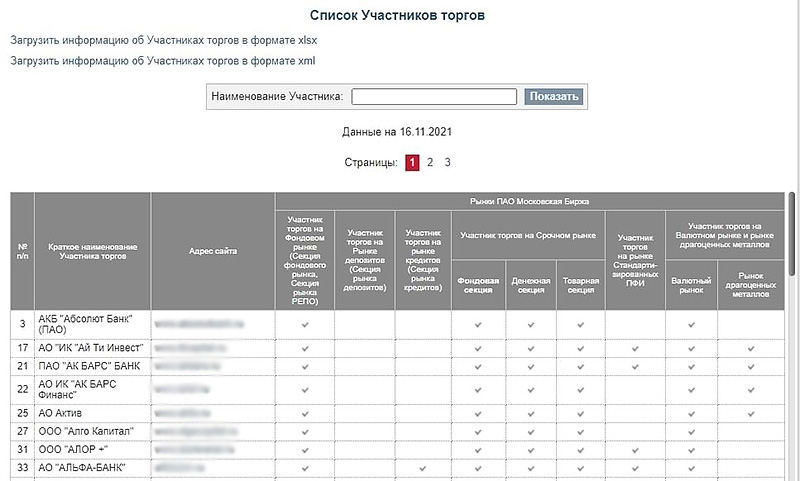Click the 'Денежная секция' column header
Screen dimensions: 800x481
[531, 286]
